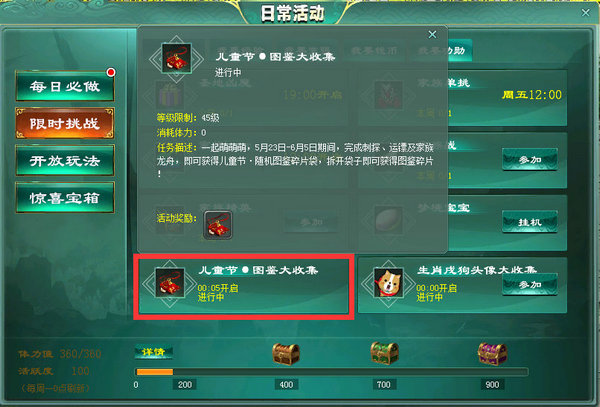Close the activity detail tooltip popup

[432, 35]
